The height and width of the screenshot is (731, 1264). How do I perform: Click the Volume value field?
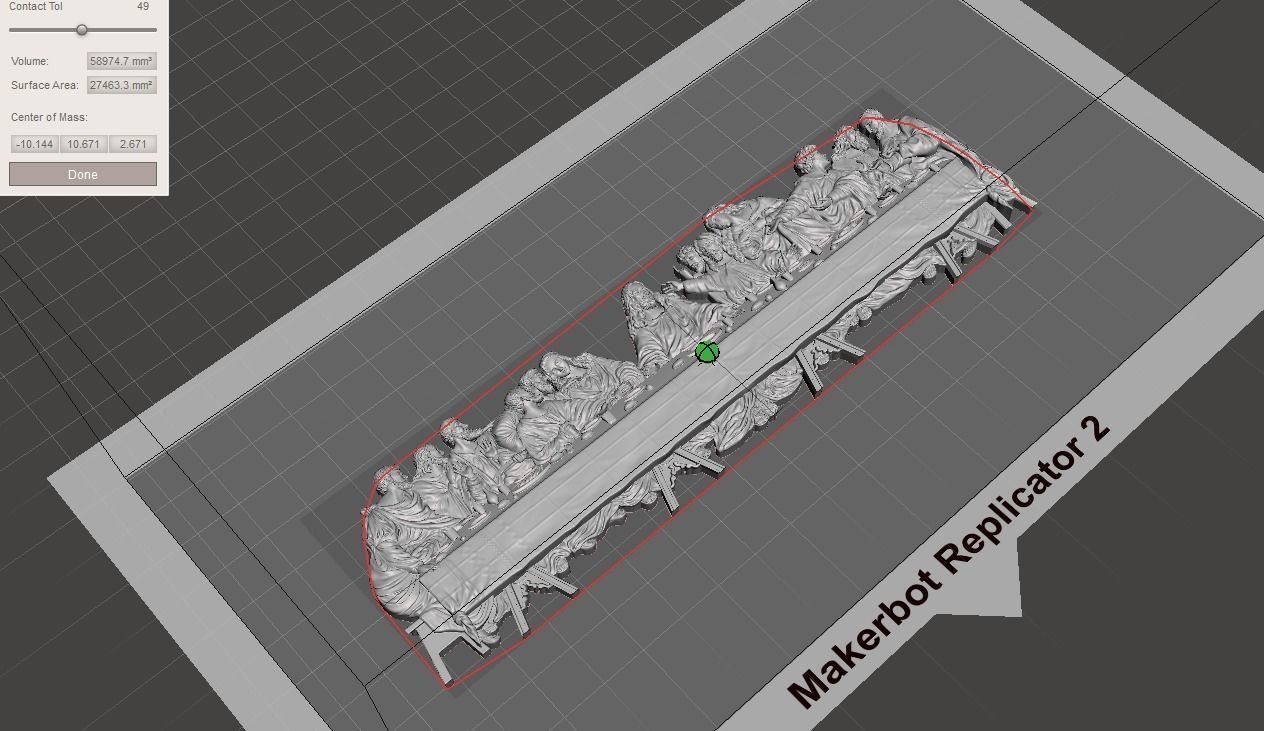click(121, 61)
